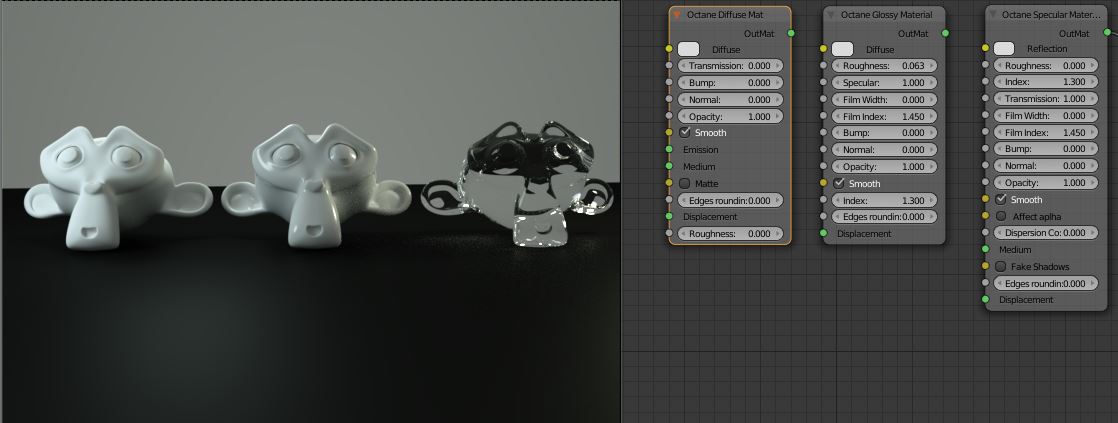Click the Diffuse Mat OutMat output socket
The height and width of the screenshot is (423, 1118).
[792, 33]
